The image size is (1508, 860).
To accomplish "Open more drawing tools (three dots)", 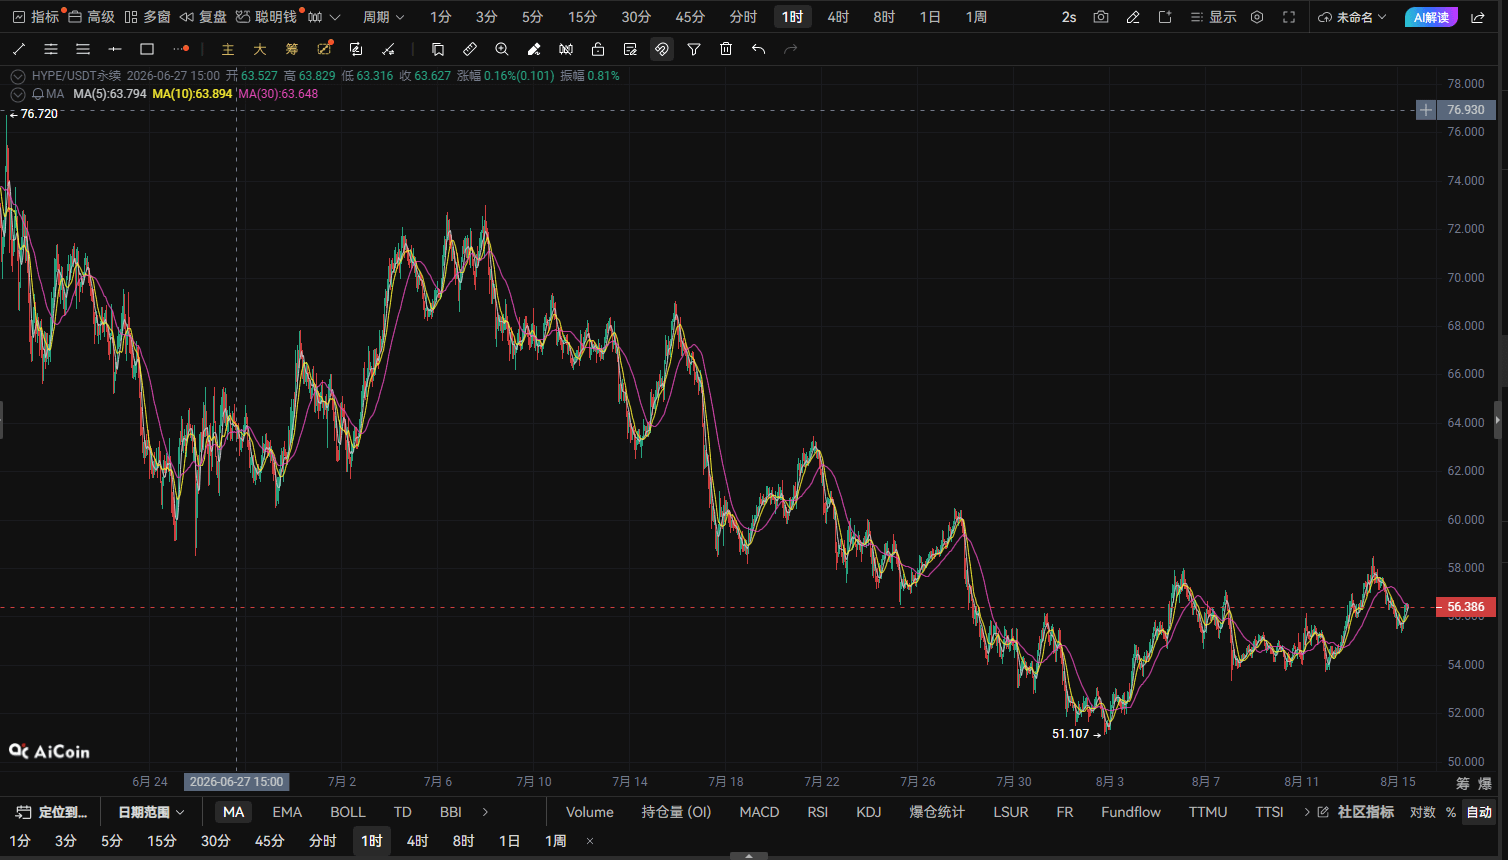I will 180,49.
